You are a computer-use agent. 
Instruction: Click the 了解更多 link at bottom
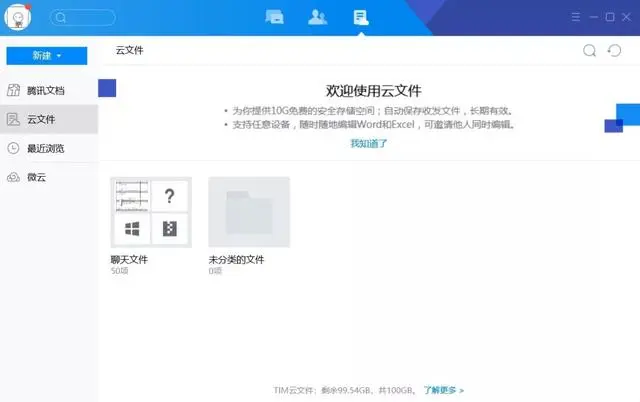pyautogui.click(x=443, y=390)
